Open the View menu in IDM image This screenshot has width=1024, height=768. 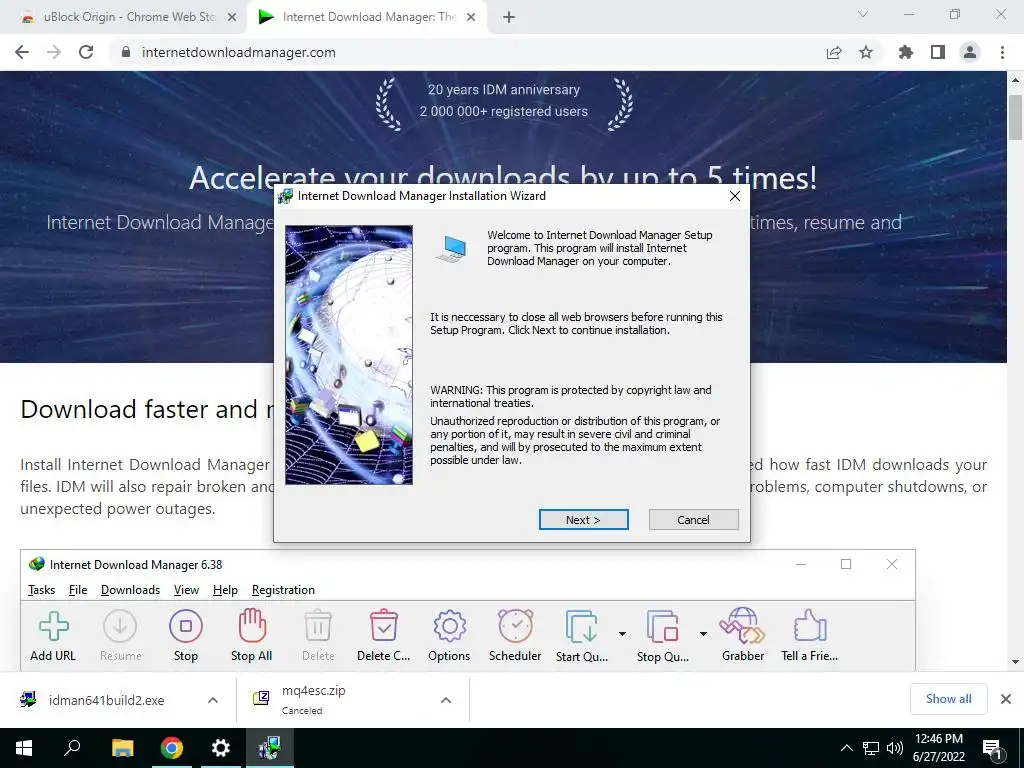(x=186, y=590)
